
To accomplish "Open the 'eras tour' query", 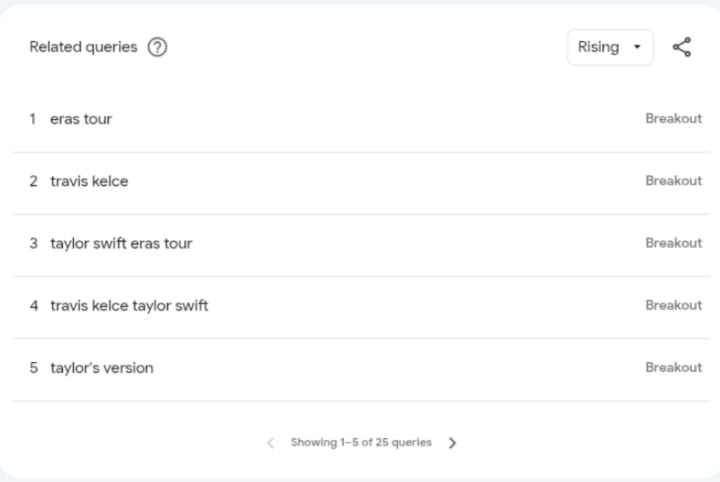I will [x=81, y=119].
